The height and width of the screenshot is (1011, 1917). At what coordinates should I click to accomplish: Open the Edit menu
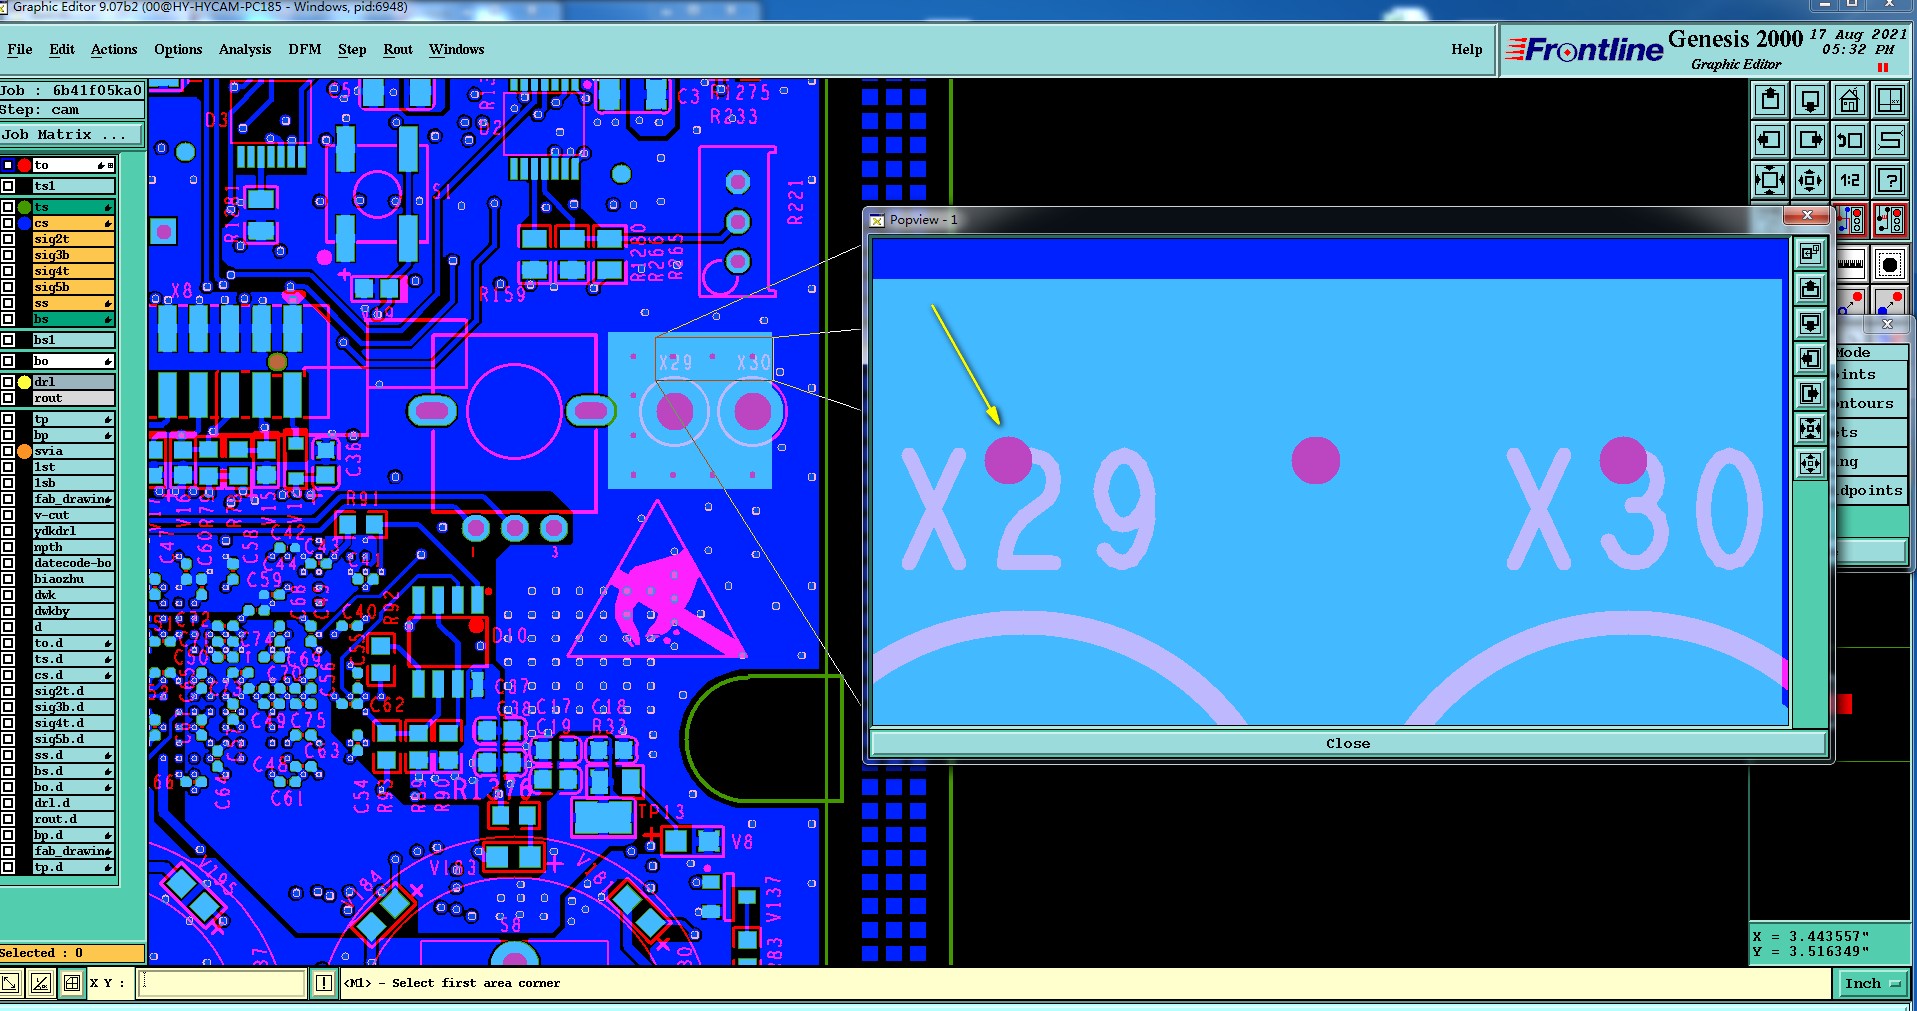62,49
